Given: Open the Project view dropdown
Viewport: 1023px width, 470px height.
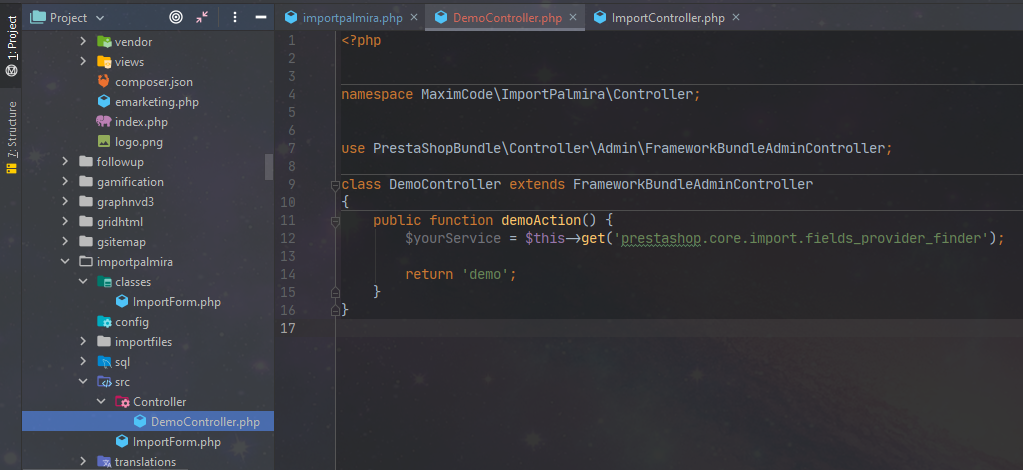Looking at the screenshot, I should tap(68, 18).
